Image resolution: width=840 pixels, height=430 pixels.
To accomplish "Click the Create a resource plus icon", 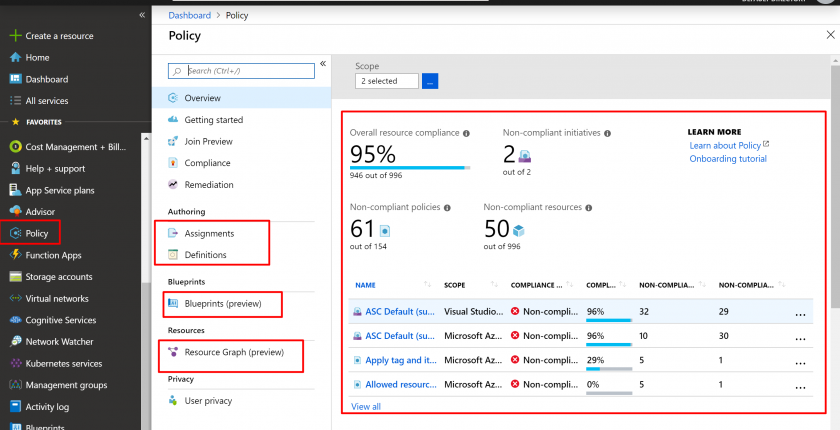I will 15,36.
